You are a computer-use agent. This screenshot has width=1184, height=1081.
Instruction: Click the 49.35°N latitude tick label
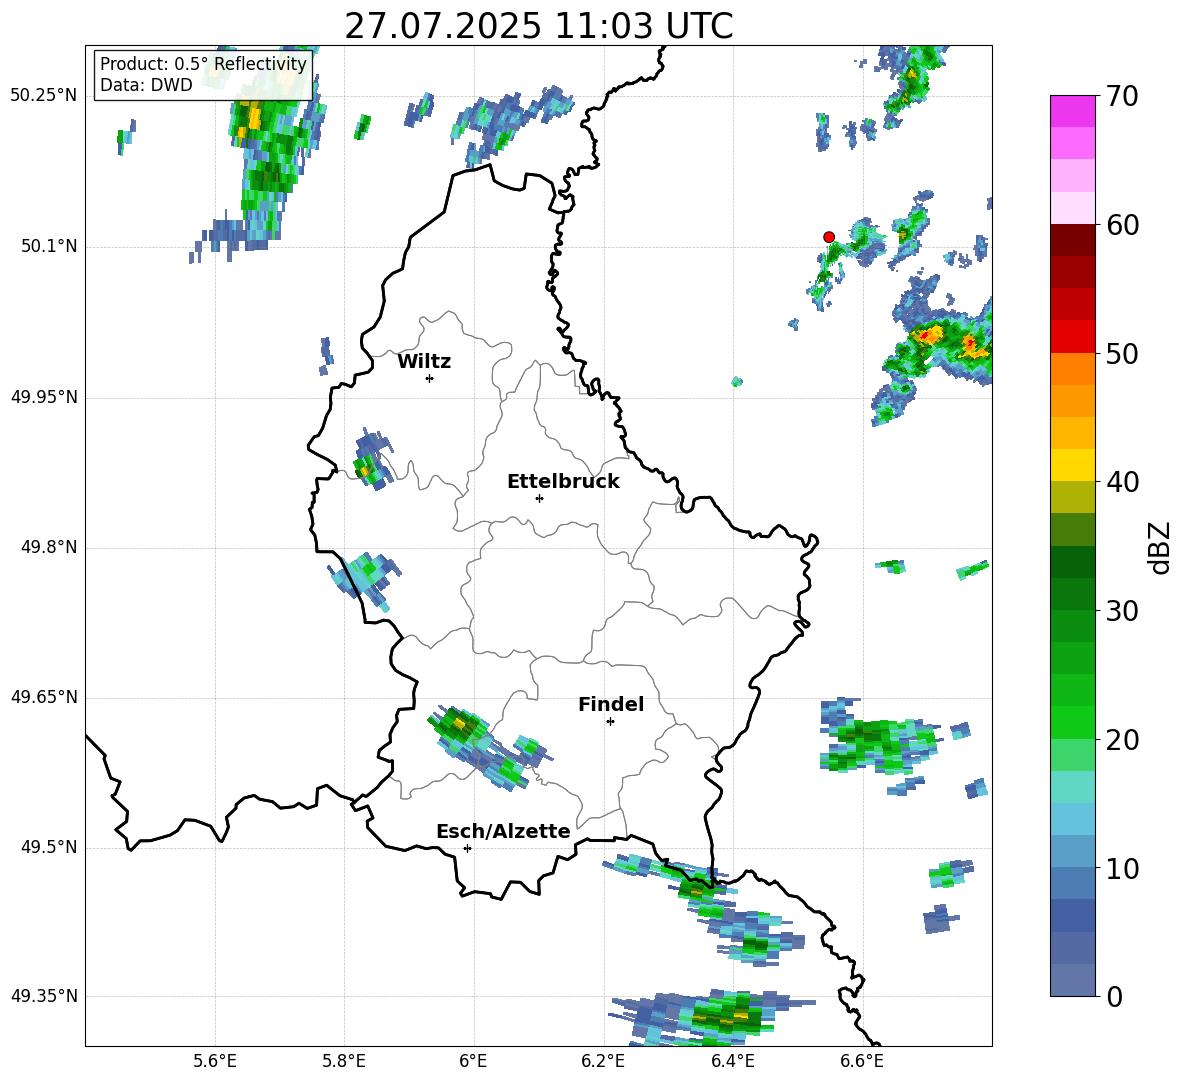pyautogui.click(x=44, y=996)
